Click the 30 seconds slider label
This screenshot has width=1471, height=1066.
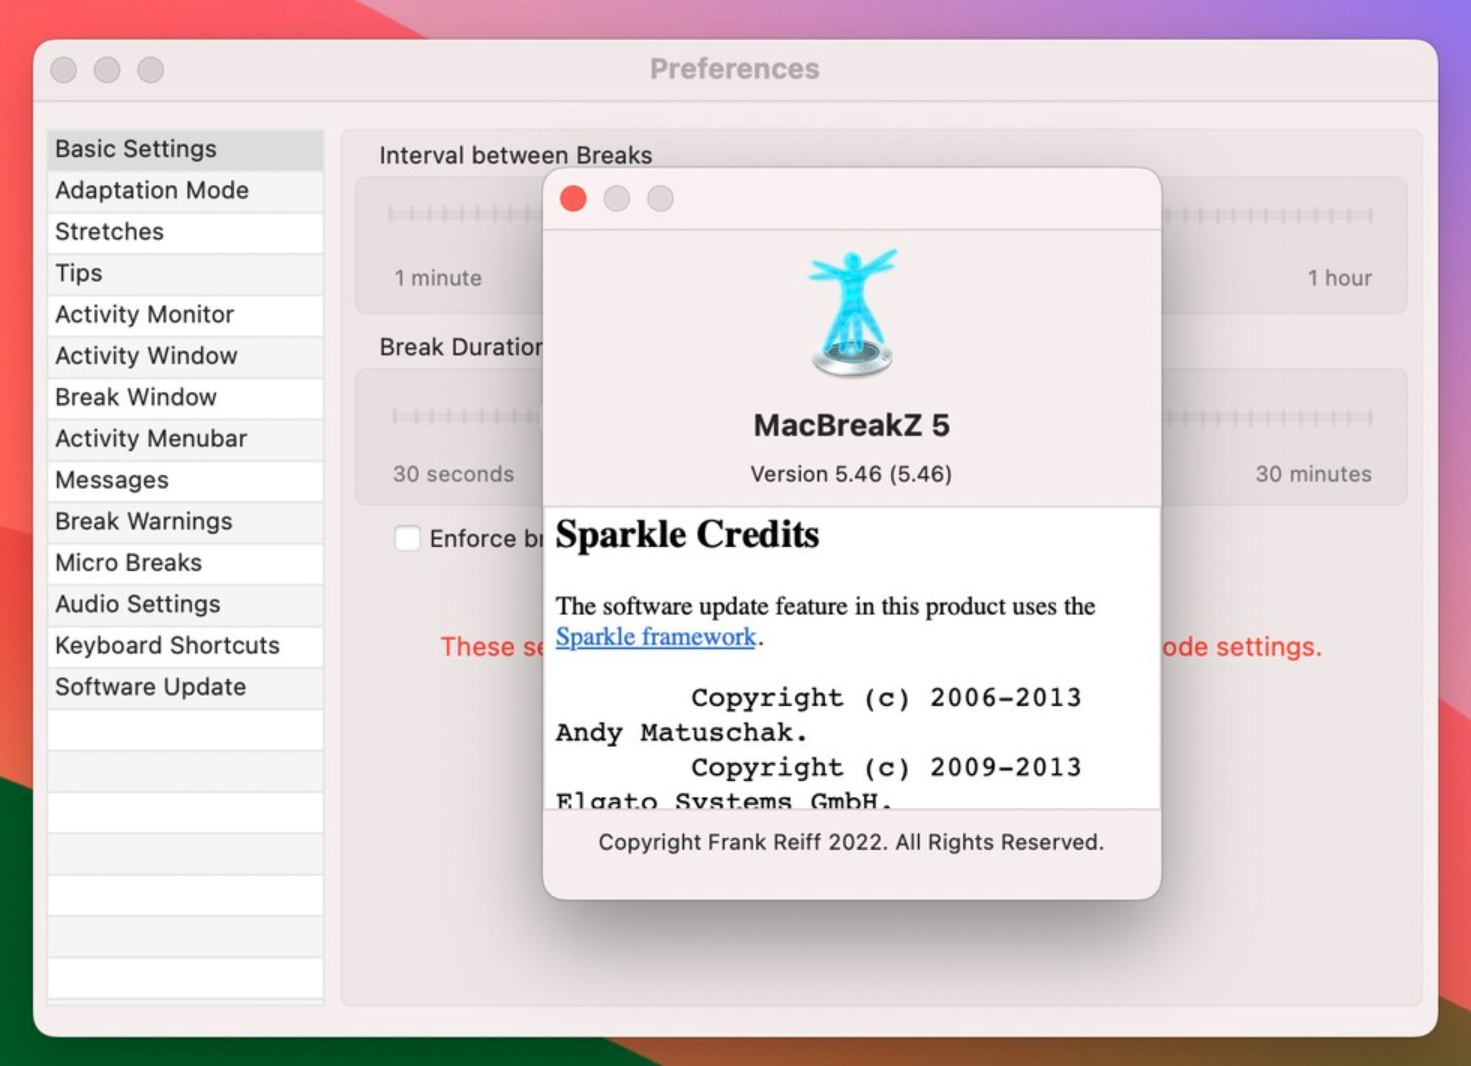(453, 474)
